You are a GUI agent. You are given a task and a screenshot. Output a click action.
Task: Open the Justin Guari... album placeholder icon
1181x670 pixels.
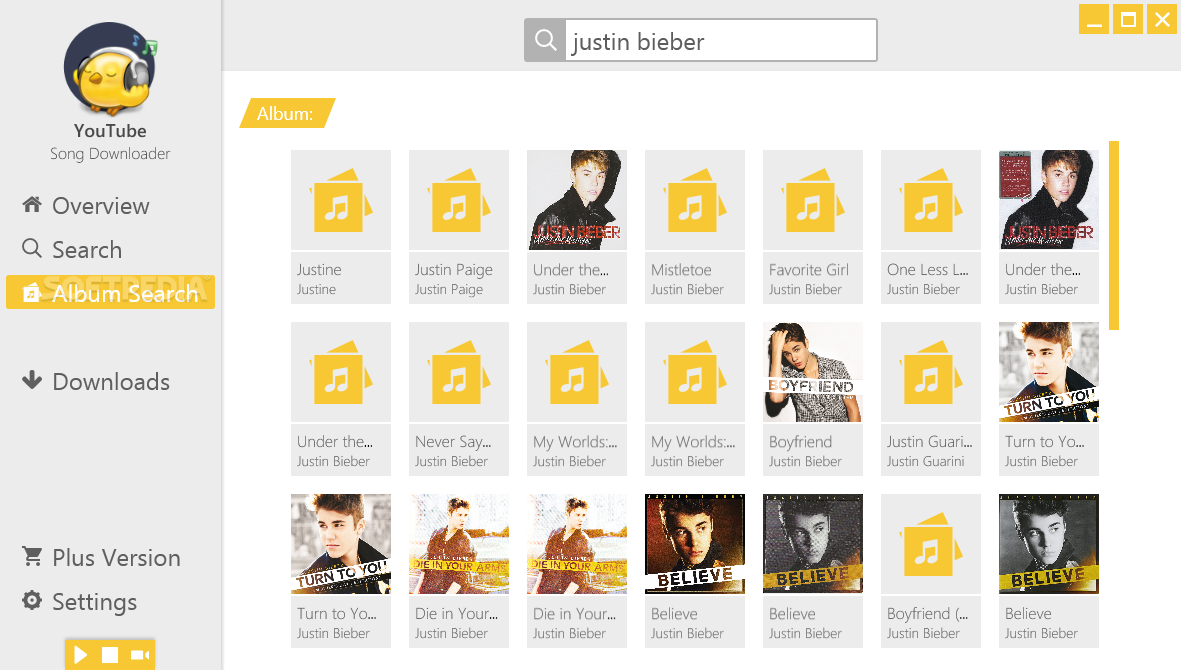coord(931,372)
